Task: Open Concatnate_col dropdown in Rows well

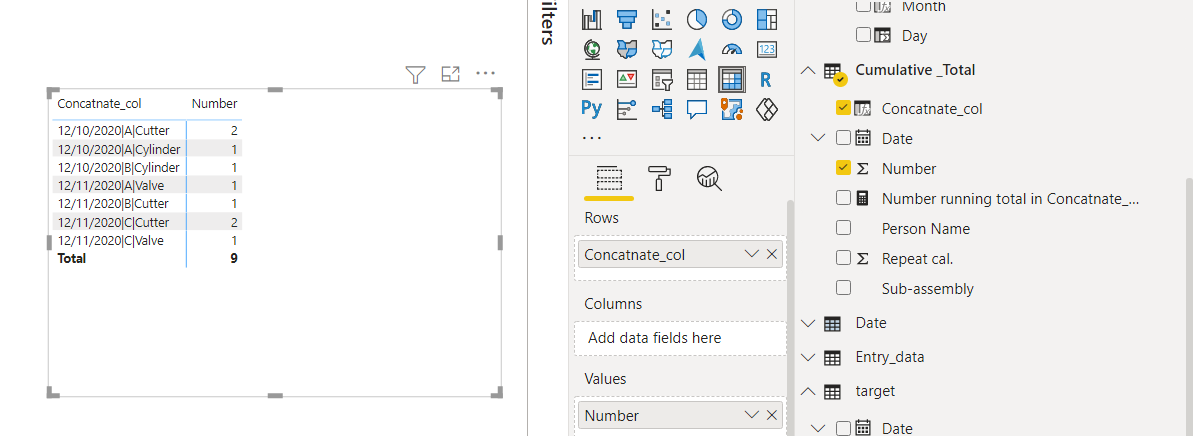Action: 752,254
